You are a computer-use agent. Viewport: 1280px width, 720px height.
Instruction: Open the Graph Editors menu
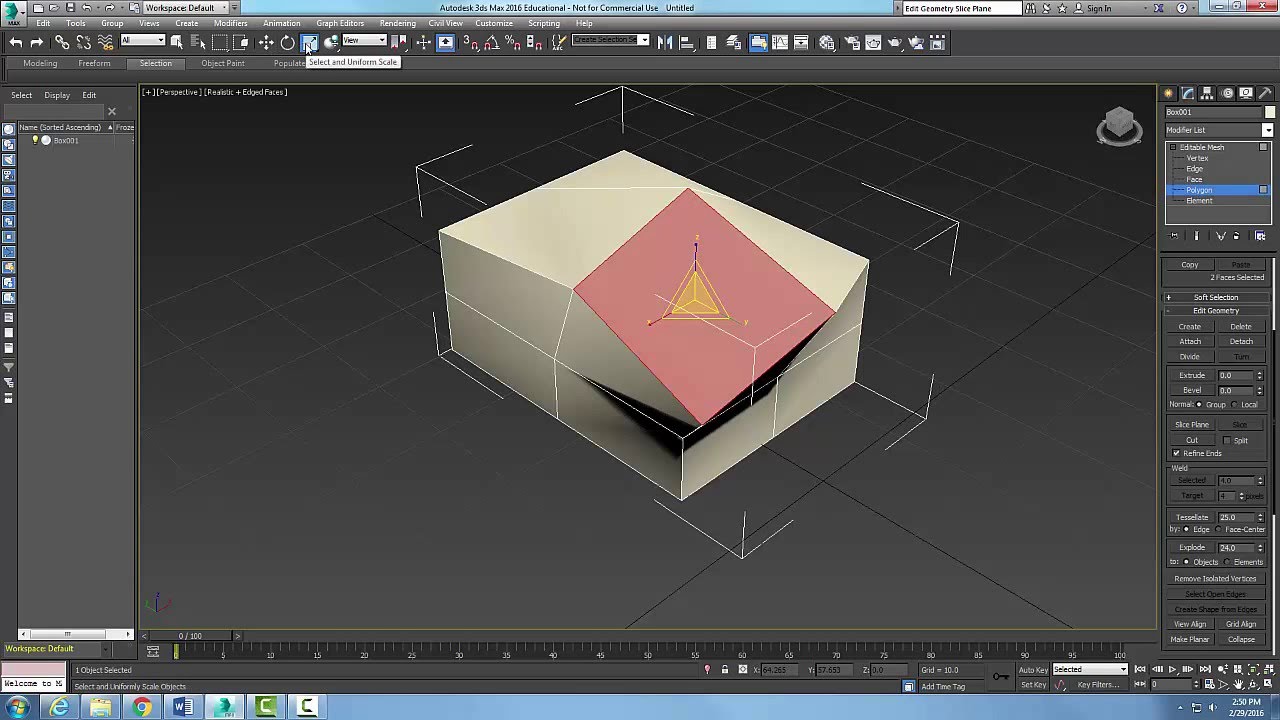pyautogui.click(x=340, y=23)
